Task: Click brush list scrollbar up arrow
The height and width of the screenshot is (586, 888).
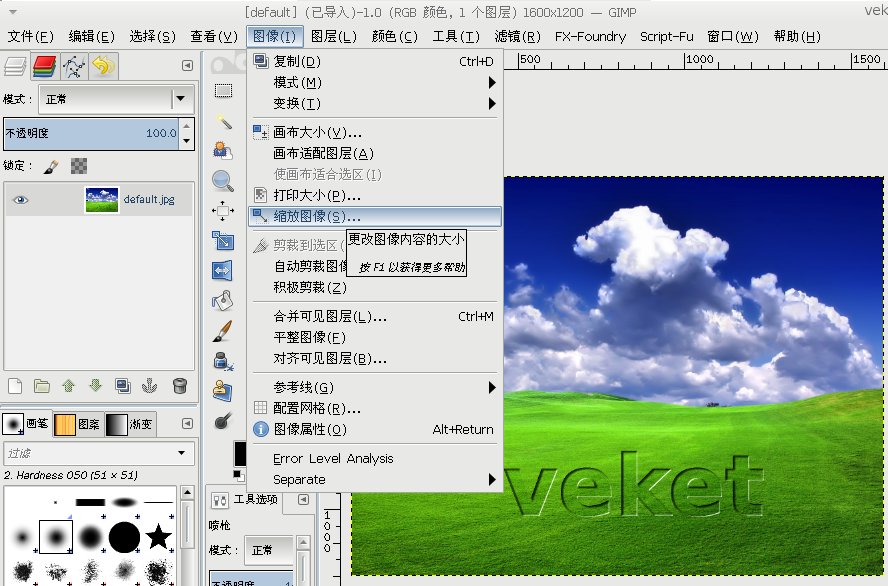Action: pos(187,493)
